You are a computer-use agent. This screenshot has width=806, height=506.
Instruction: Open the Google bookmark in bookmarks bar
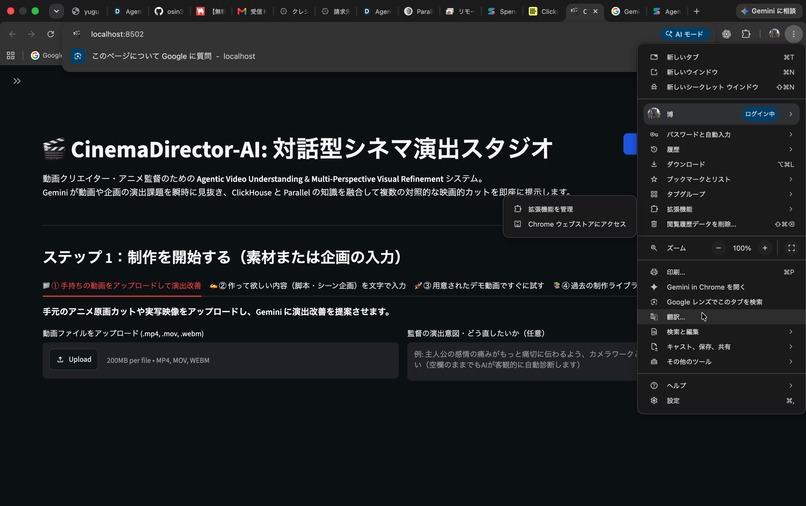click(x=46, y=56)
